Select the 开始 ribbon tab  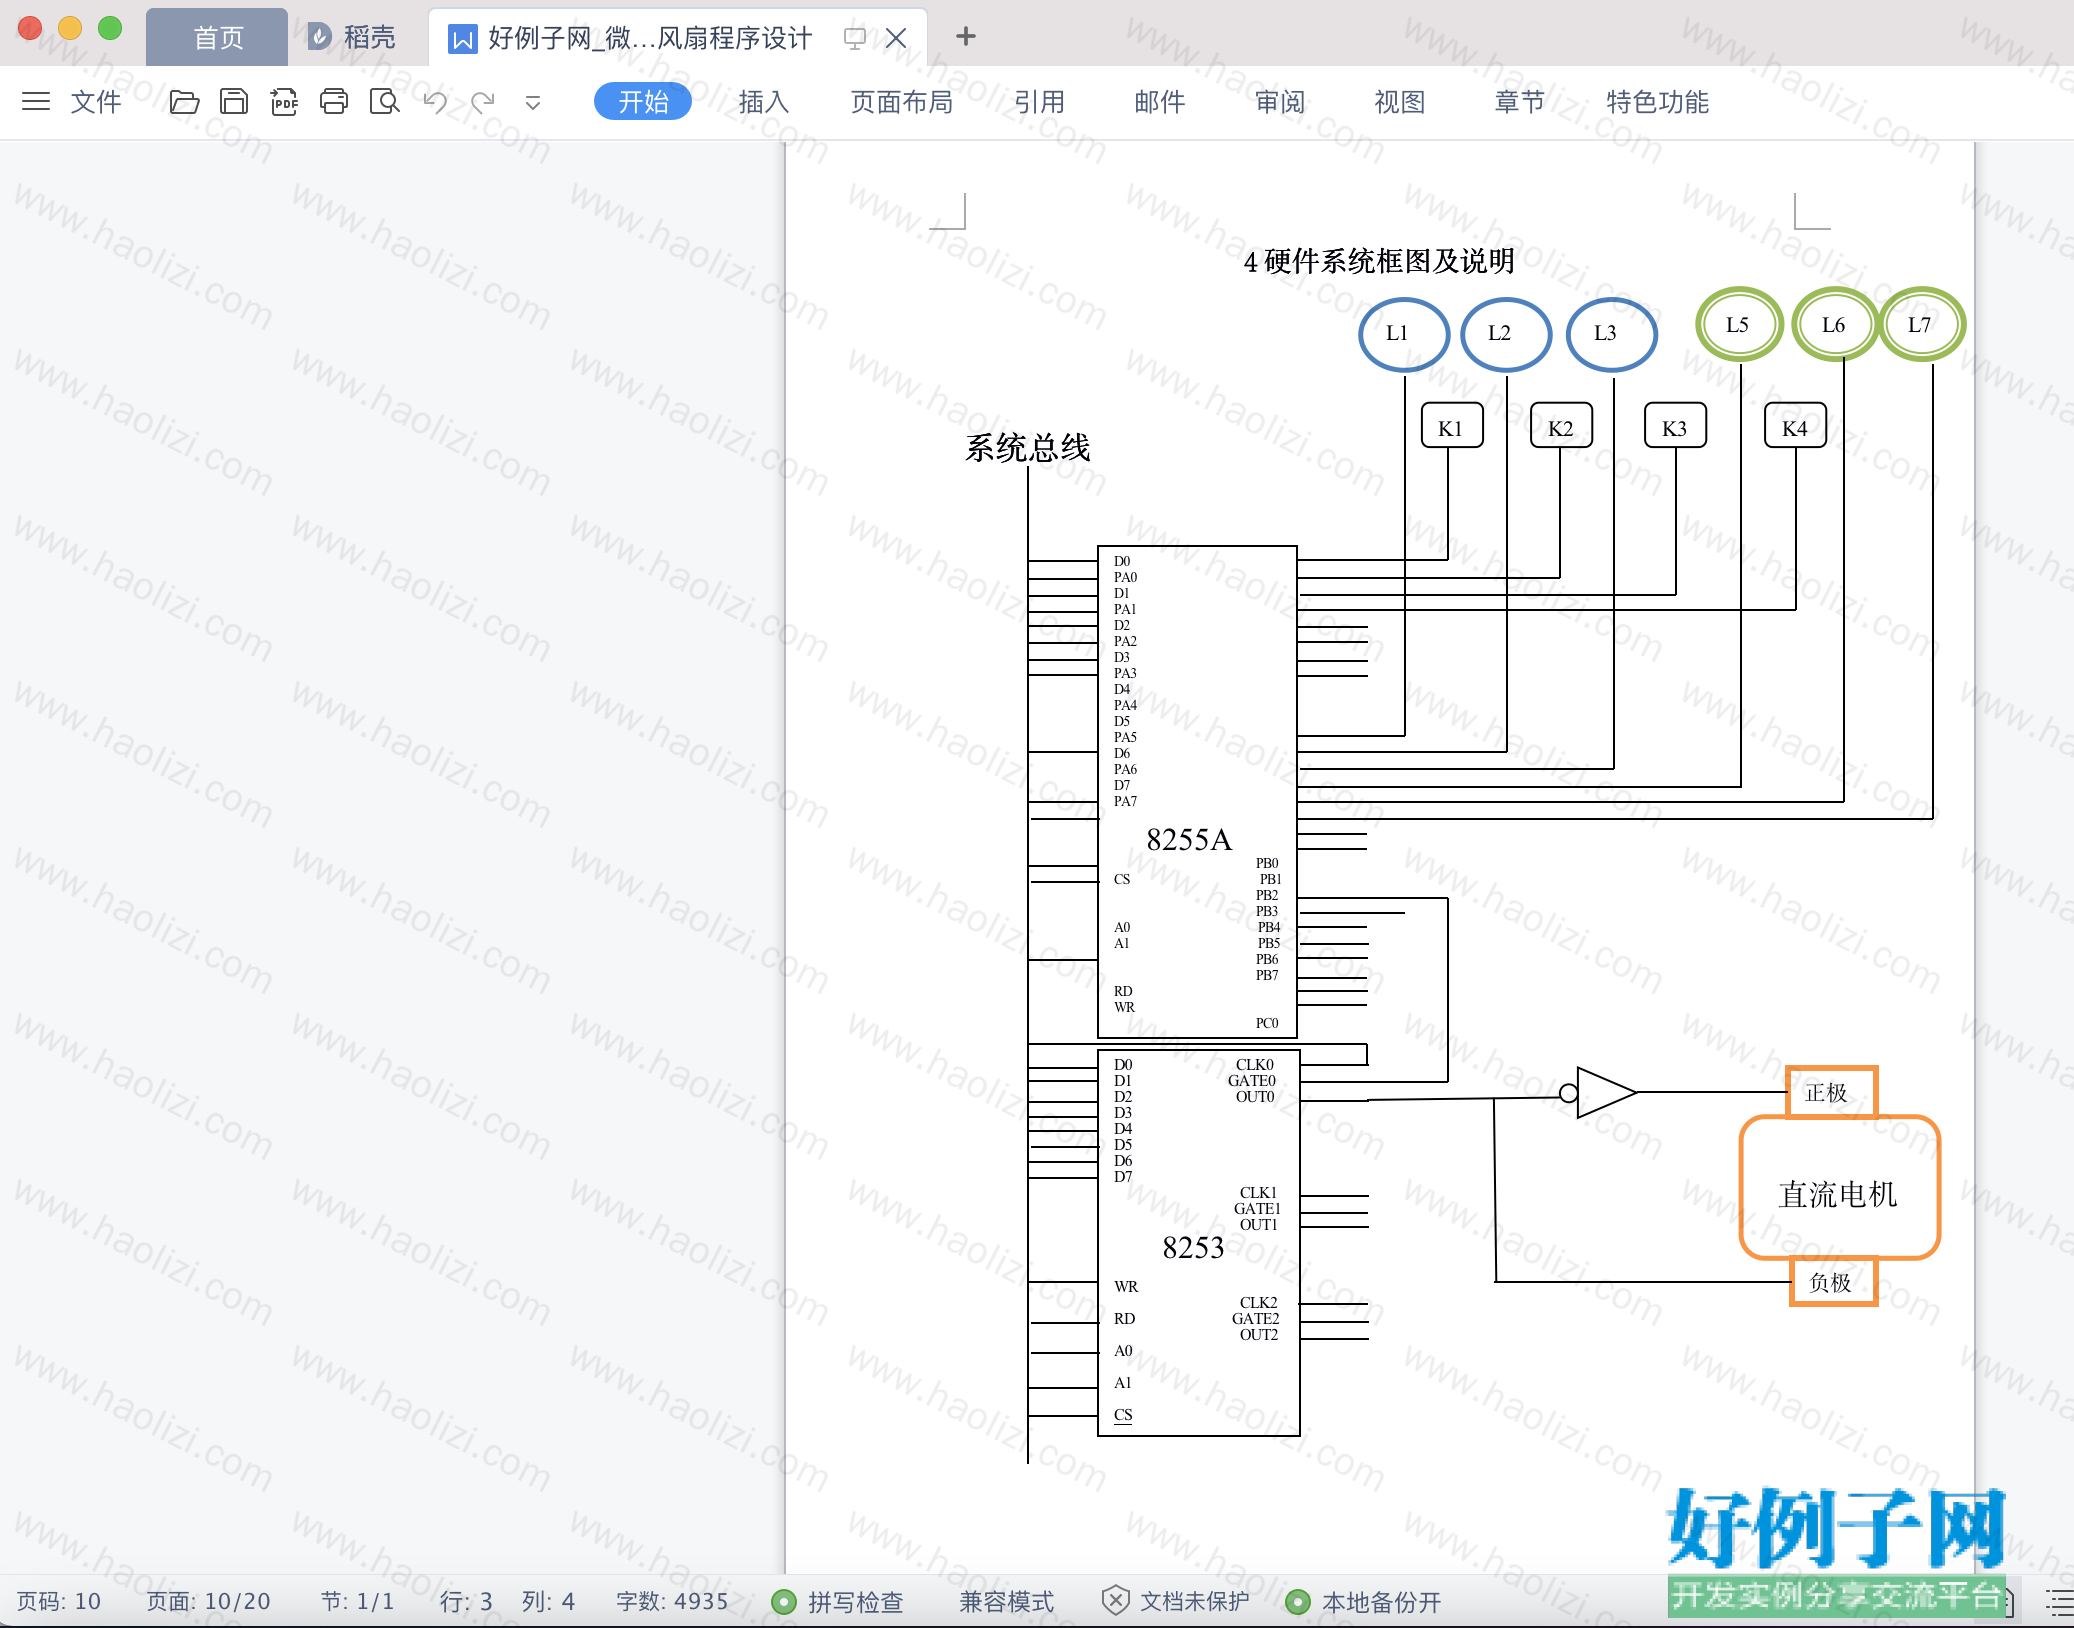pyautogui.click(x=643, y=101)
